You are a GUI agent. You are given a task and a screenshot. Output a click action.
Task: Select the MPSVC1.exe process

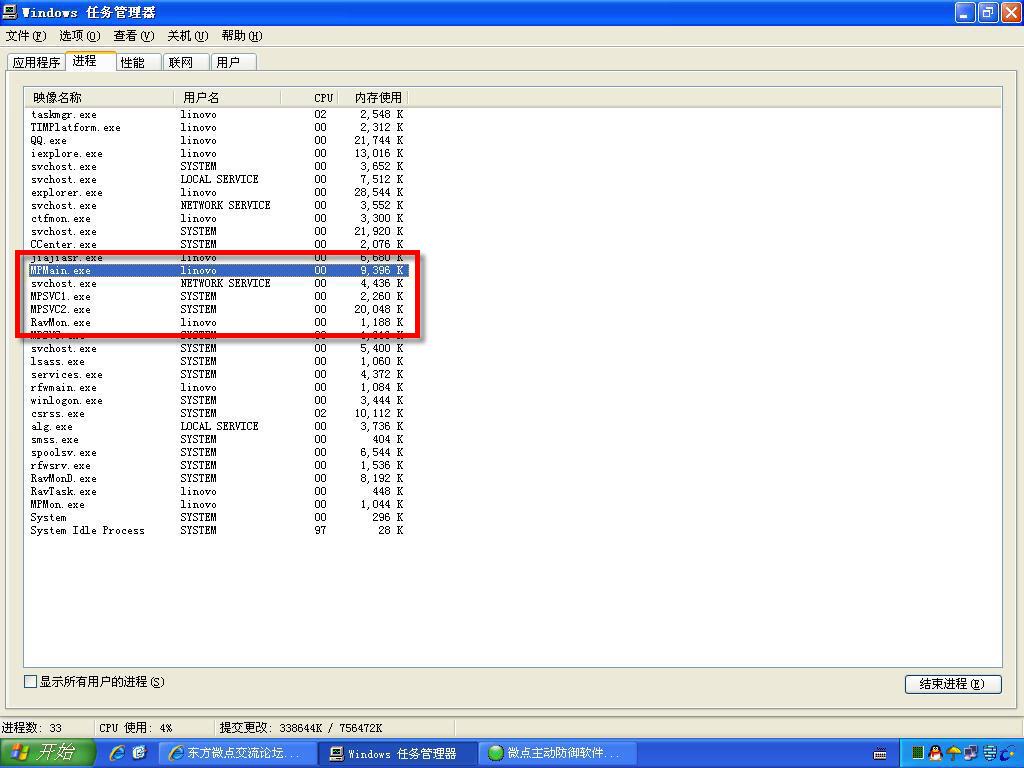pyautogui.click(x=217, y=296)
